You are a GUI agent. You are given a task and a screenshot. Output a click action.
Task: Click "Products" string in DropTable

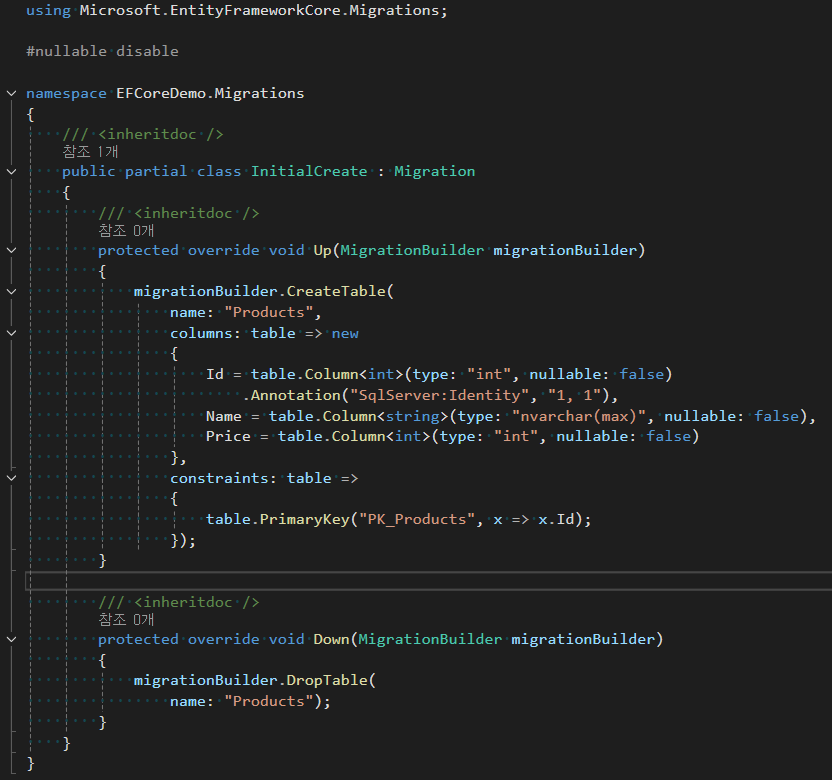(268, 701)
